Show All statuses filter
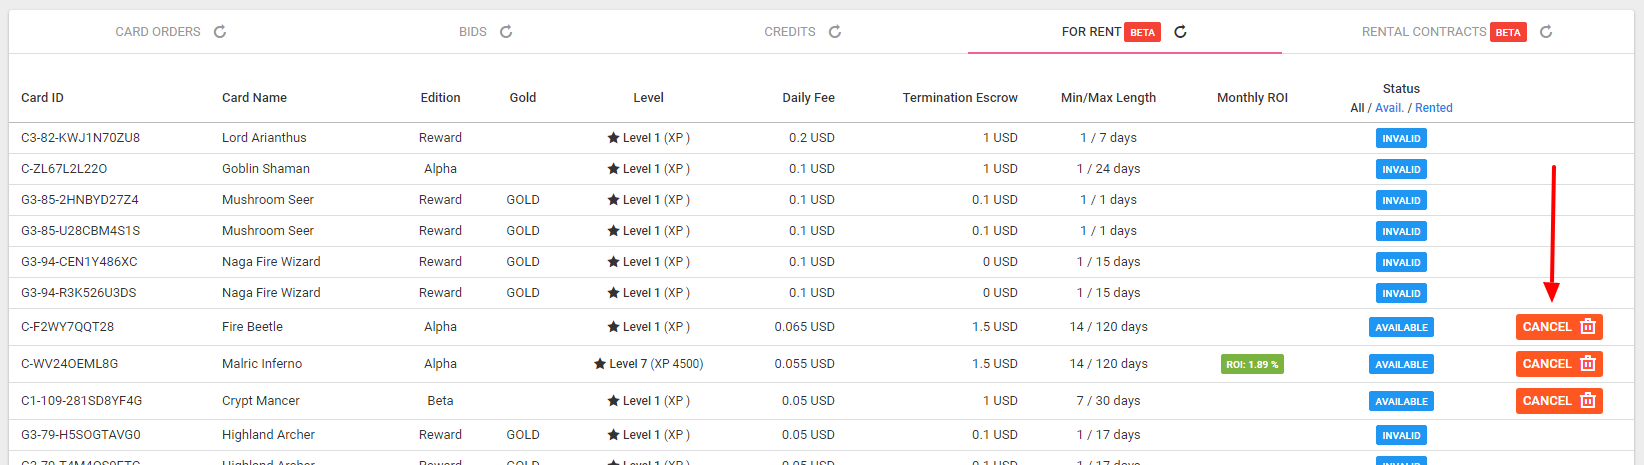 (x=1357, y=108)
